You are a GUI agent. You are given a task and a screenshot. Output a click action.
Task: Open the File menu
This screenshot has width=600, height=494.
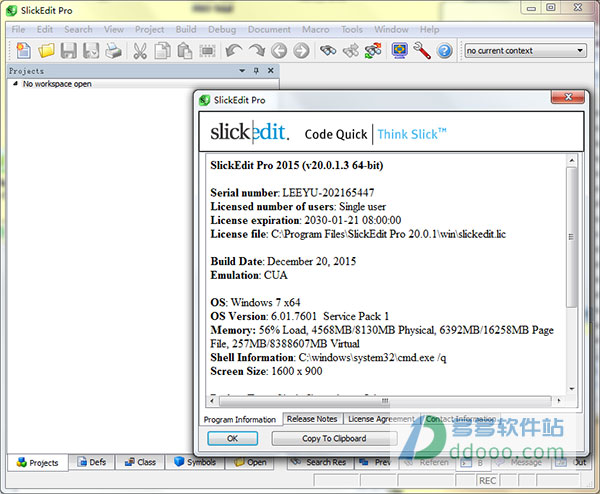pyautogui.click(x=18, y=29)
